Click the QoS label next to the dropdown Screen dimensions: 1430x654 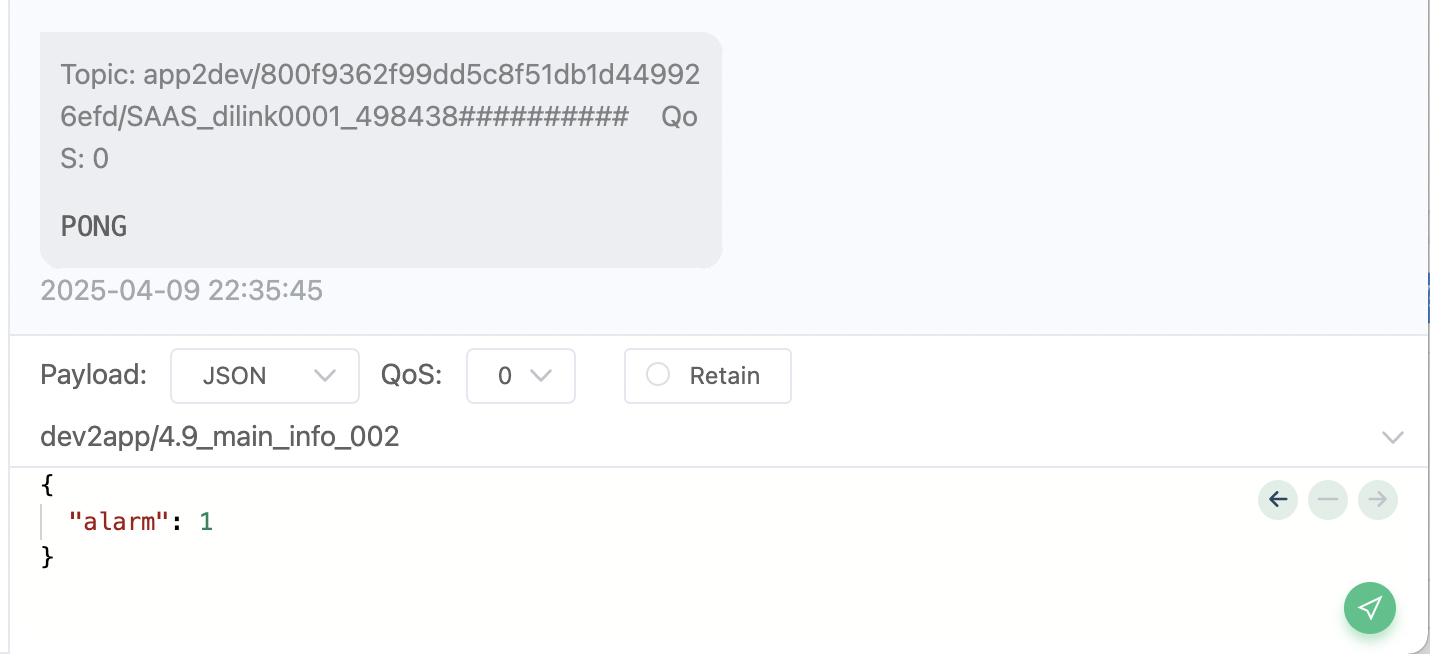coord(411,375)
